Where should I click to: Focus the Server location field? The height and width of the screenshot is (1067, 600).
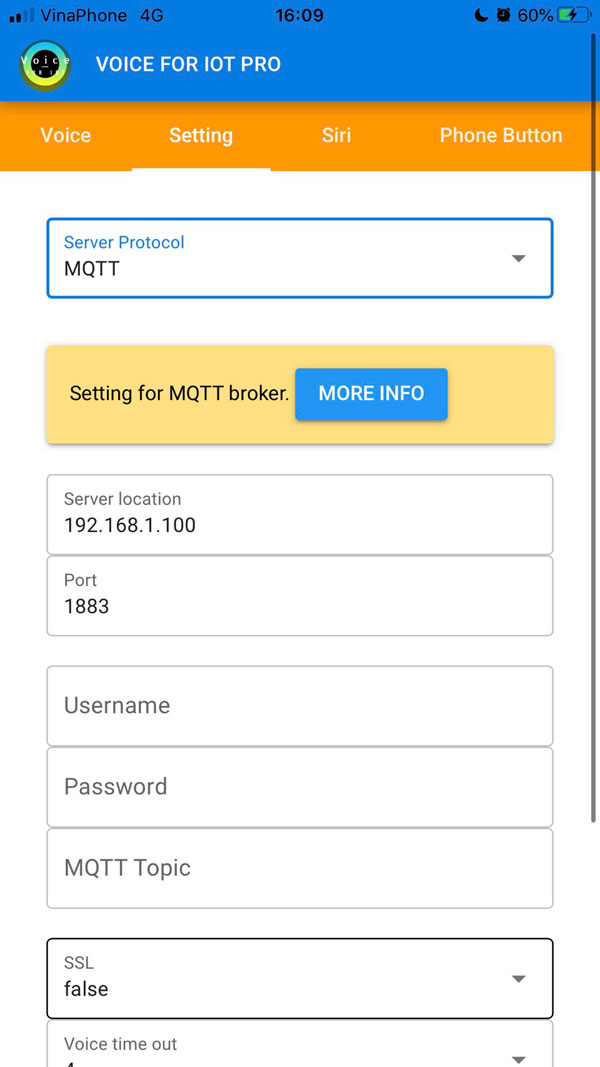(x=300, y=515)
